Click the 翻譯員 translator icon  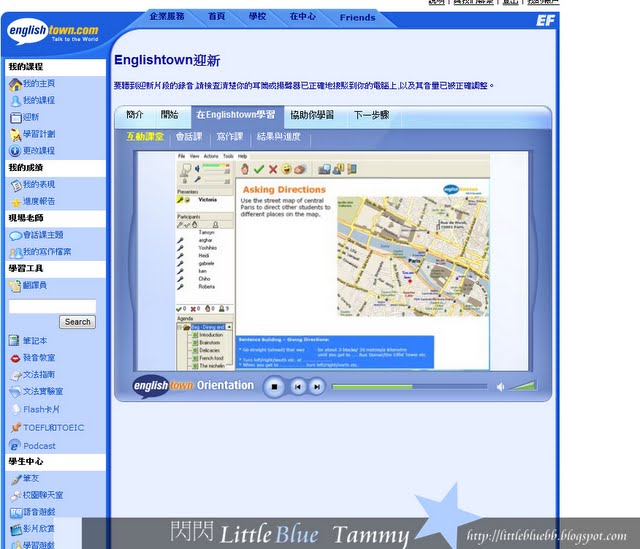tap(15, 286)
